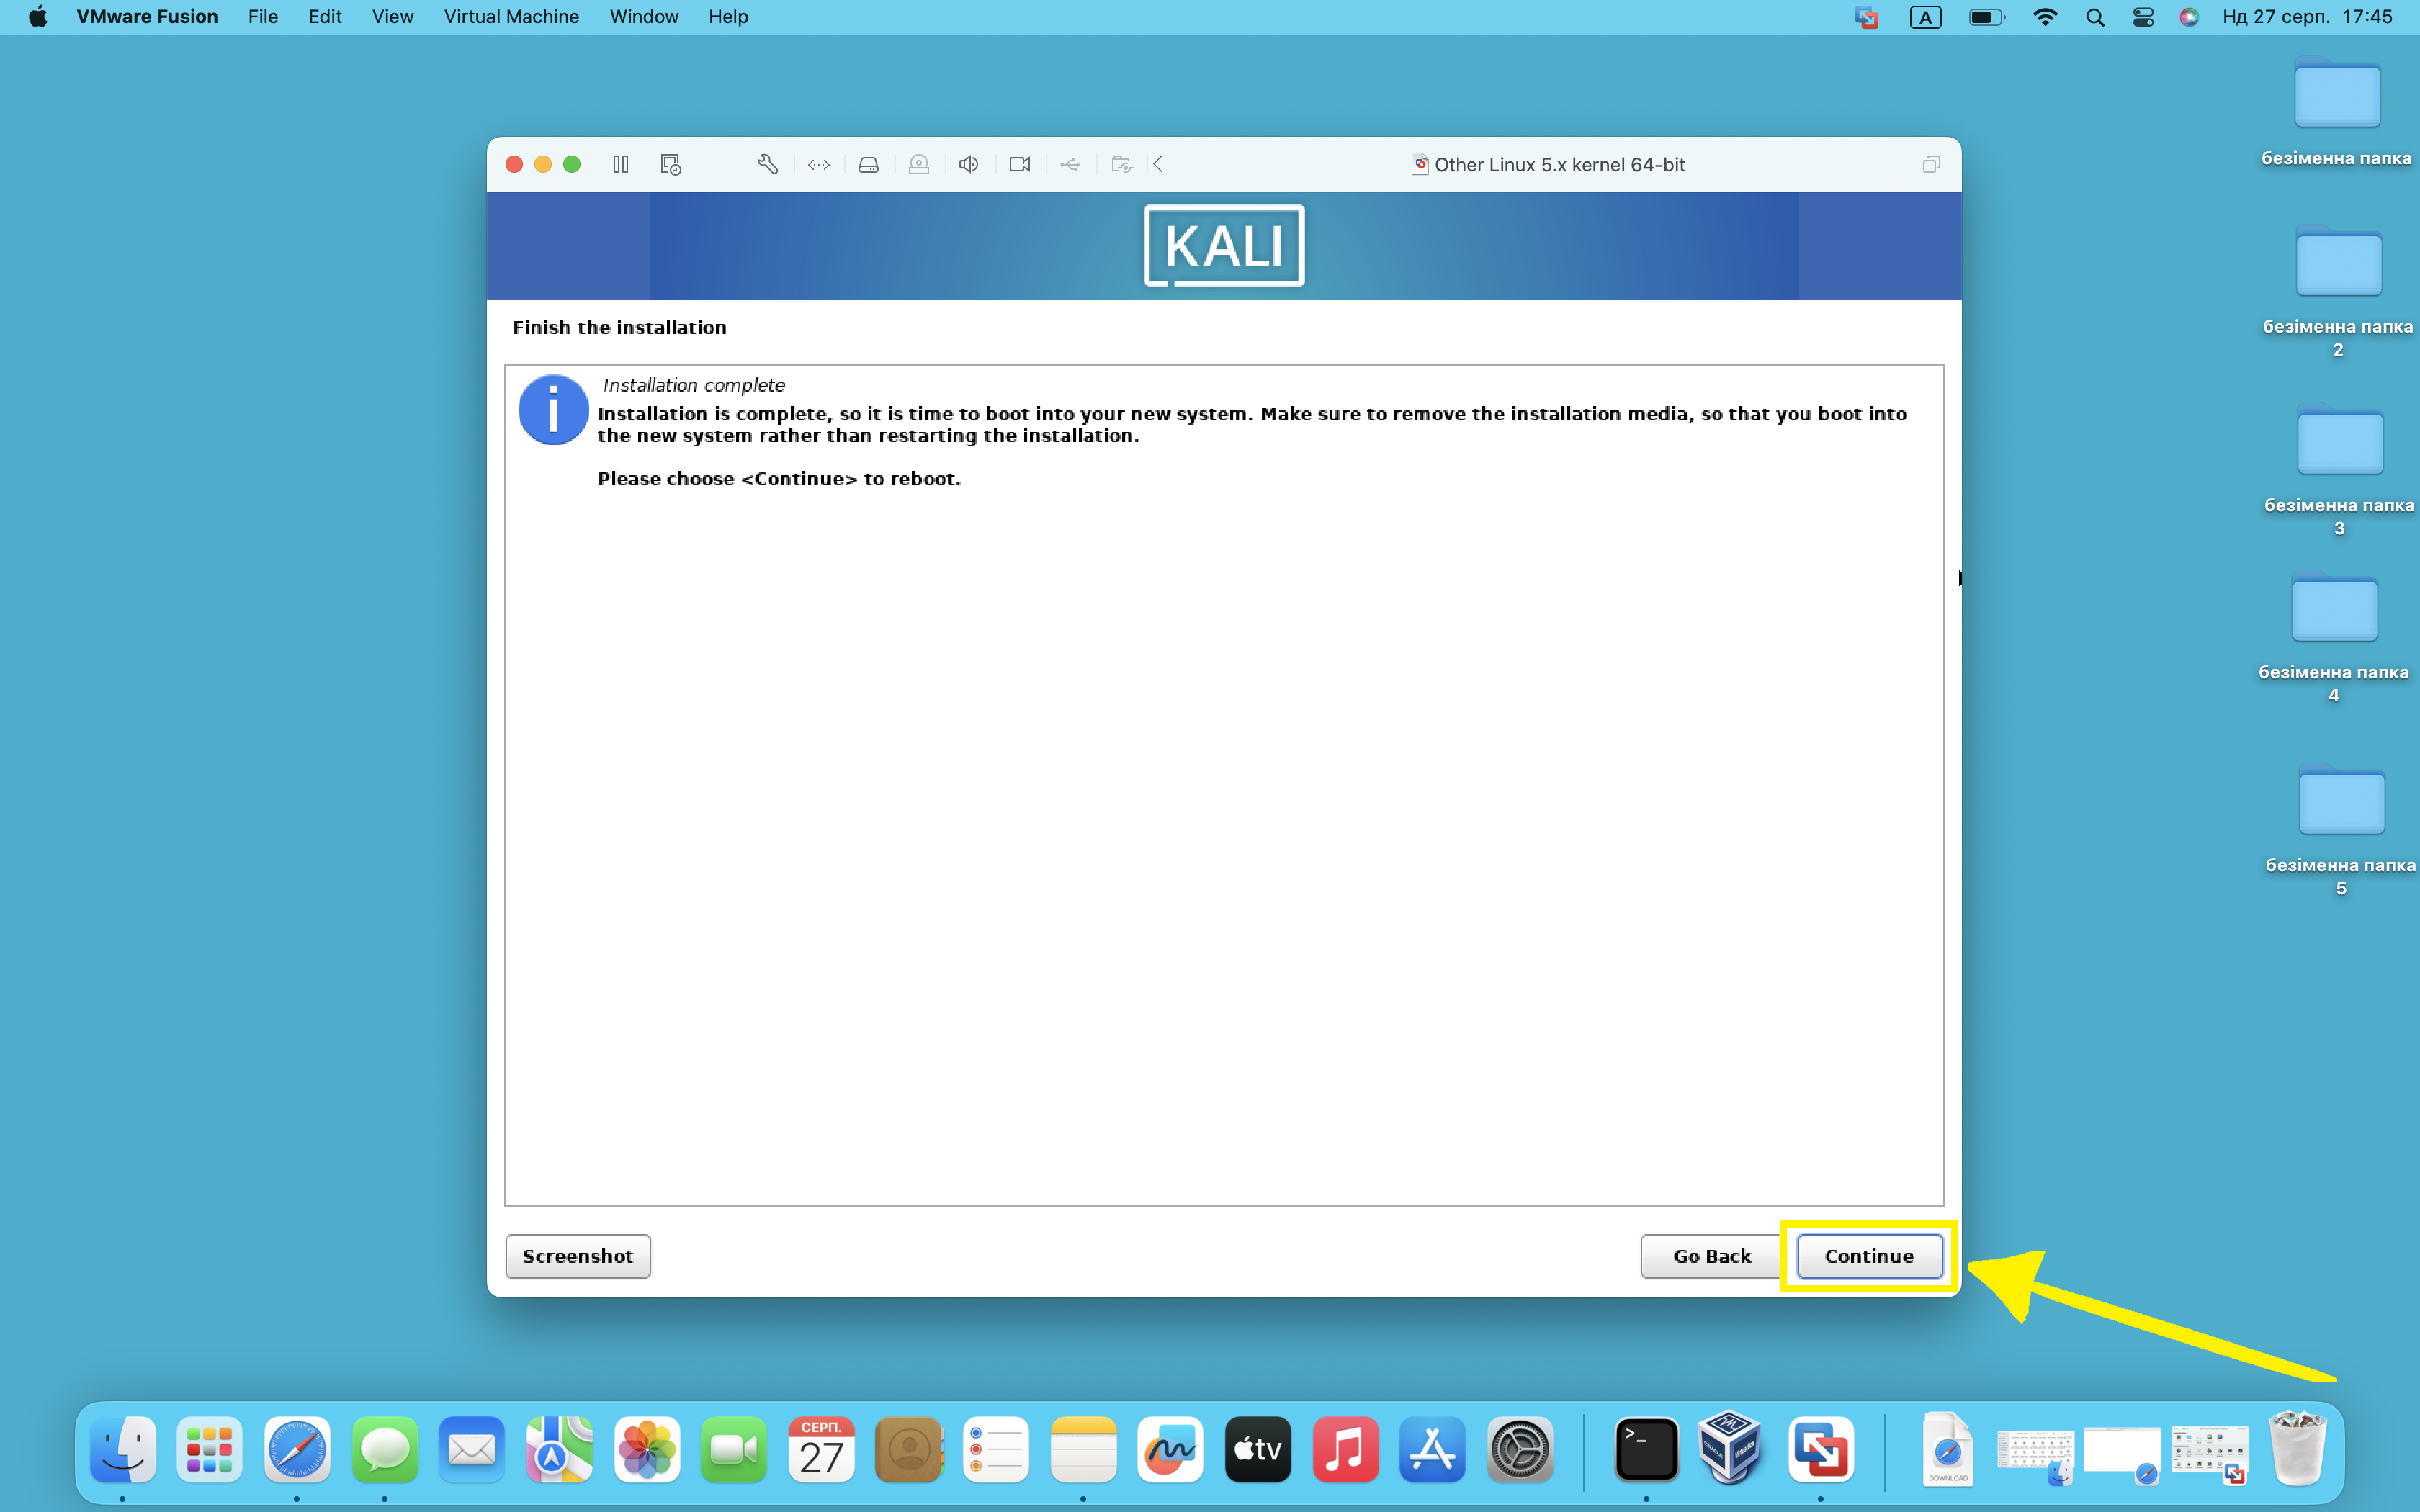Open Apple TV from the Dock
Image resolution: width=2420 pixels, height=1512 pixels.
coord(1258,1449)
